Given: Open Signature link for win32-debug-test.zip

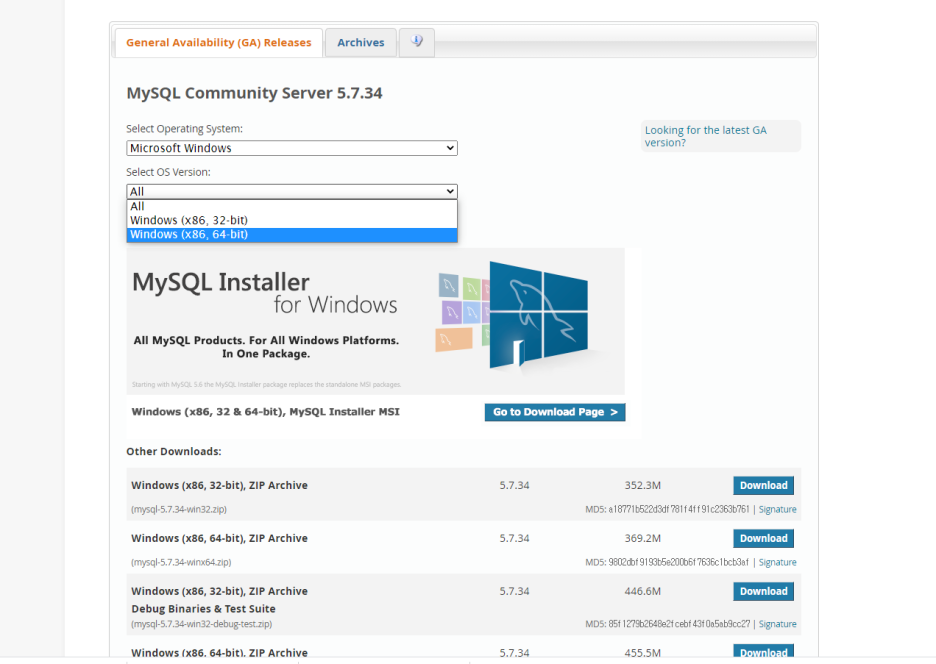Looking at the screenshot, I should pyautogui.click(x=777, y=624).
